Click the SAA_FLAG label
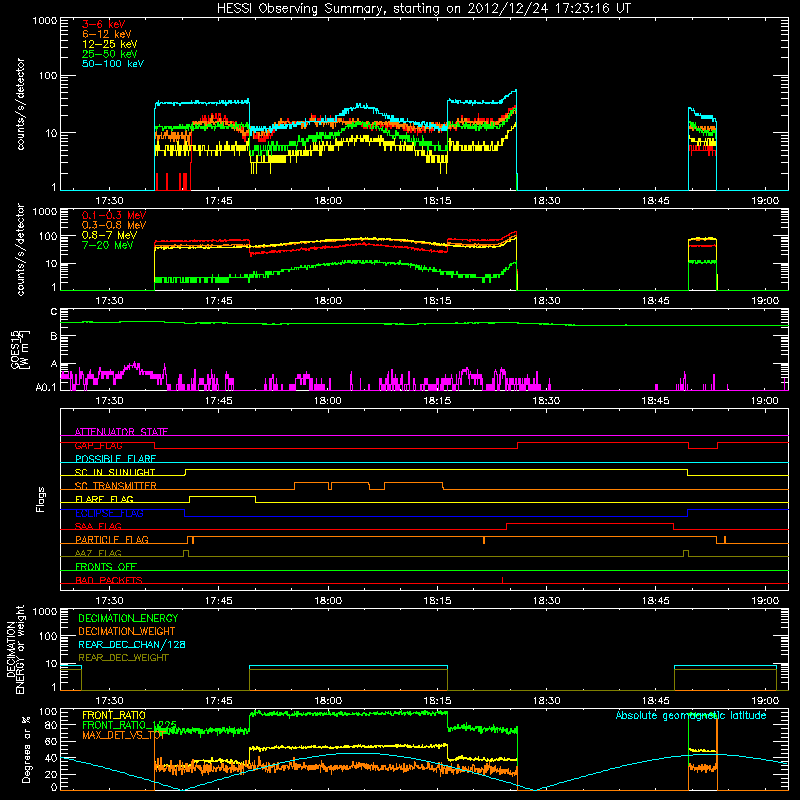Screen dimensions: 800x800 98,526
